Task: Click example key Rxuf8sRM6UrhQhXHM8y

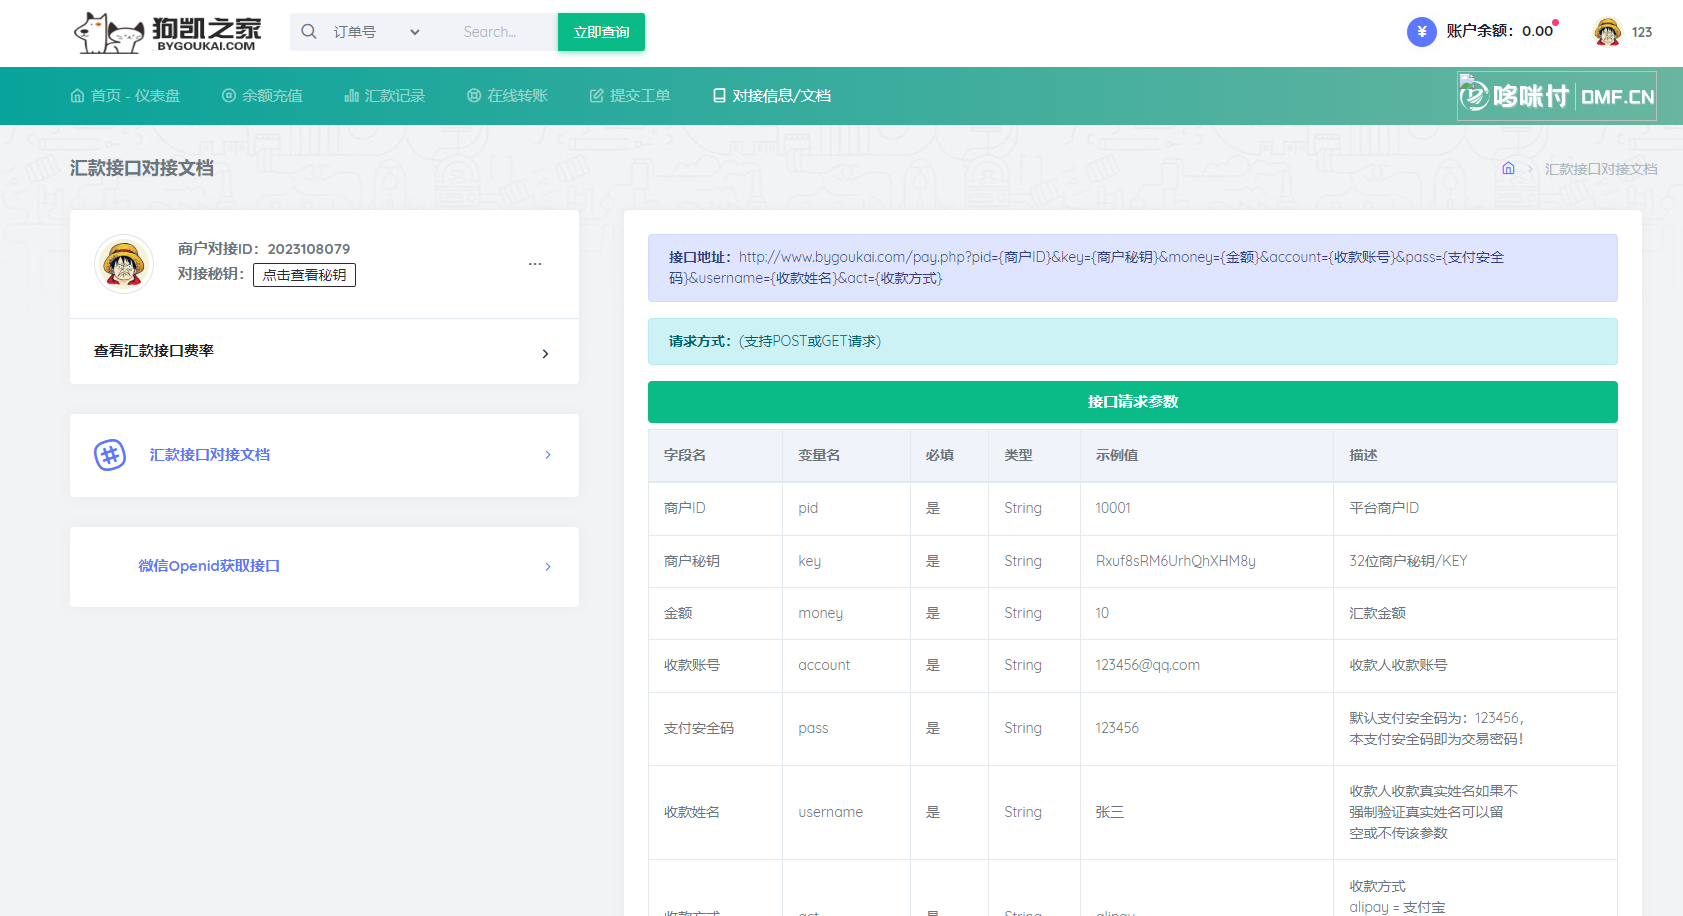Action: coord(1176,561)
